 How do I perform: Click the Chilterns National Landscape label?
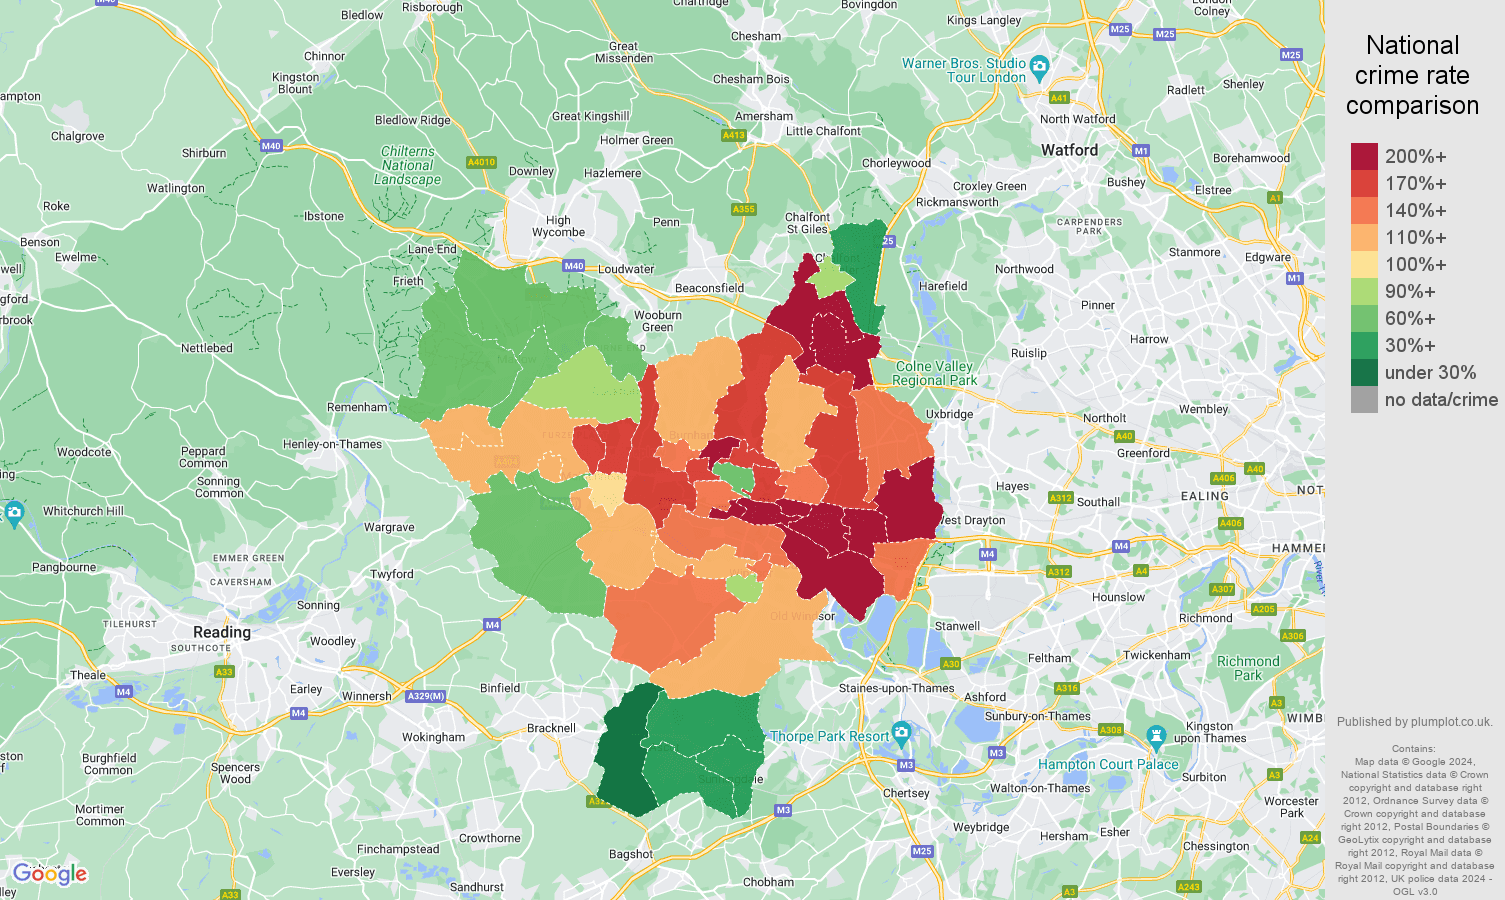(x=407, y=166)
